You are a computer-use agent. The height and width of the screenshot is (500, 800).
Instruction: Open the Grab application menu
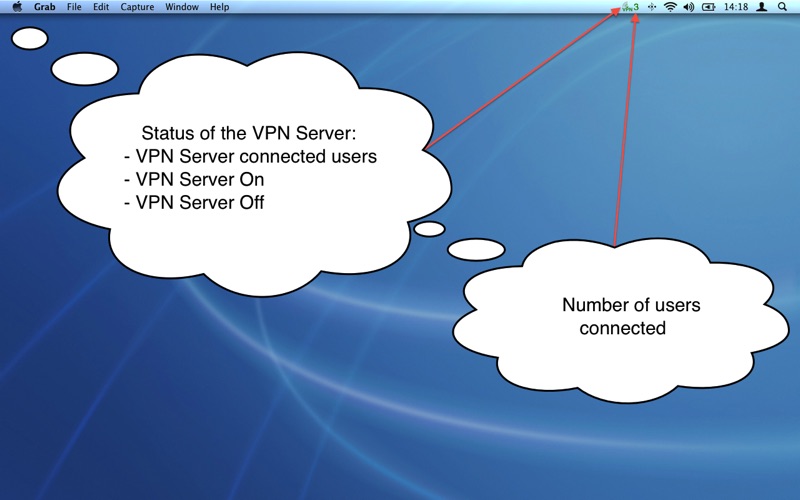click(44, 7)
